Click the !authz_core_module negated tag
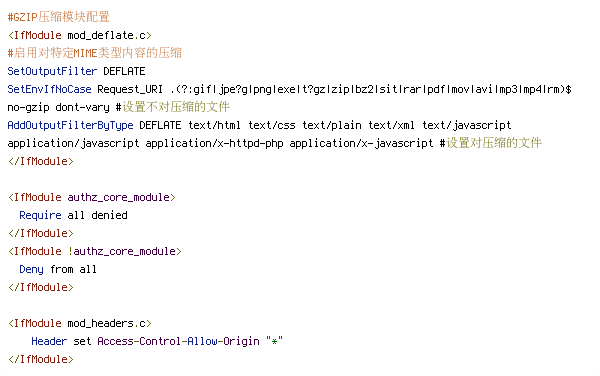The width and height of the screenshot is (600, 376). pos(124,251)
